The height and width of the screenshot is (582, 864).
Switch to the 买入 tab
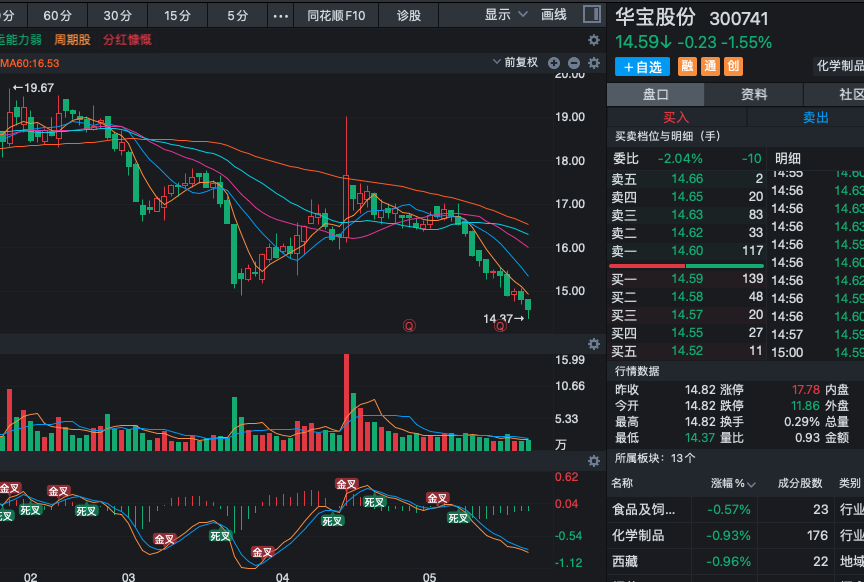tap(676, 117)
